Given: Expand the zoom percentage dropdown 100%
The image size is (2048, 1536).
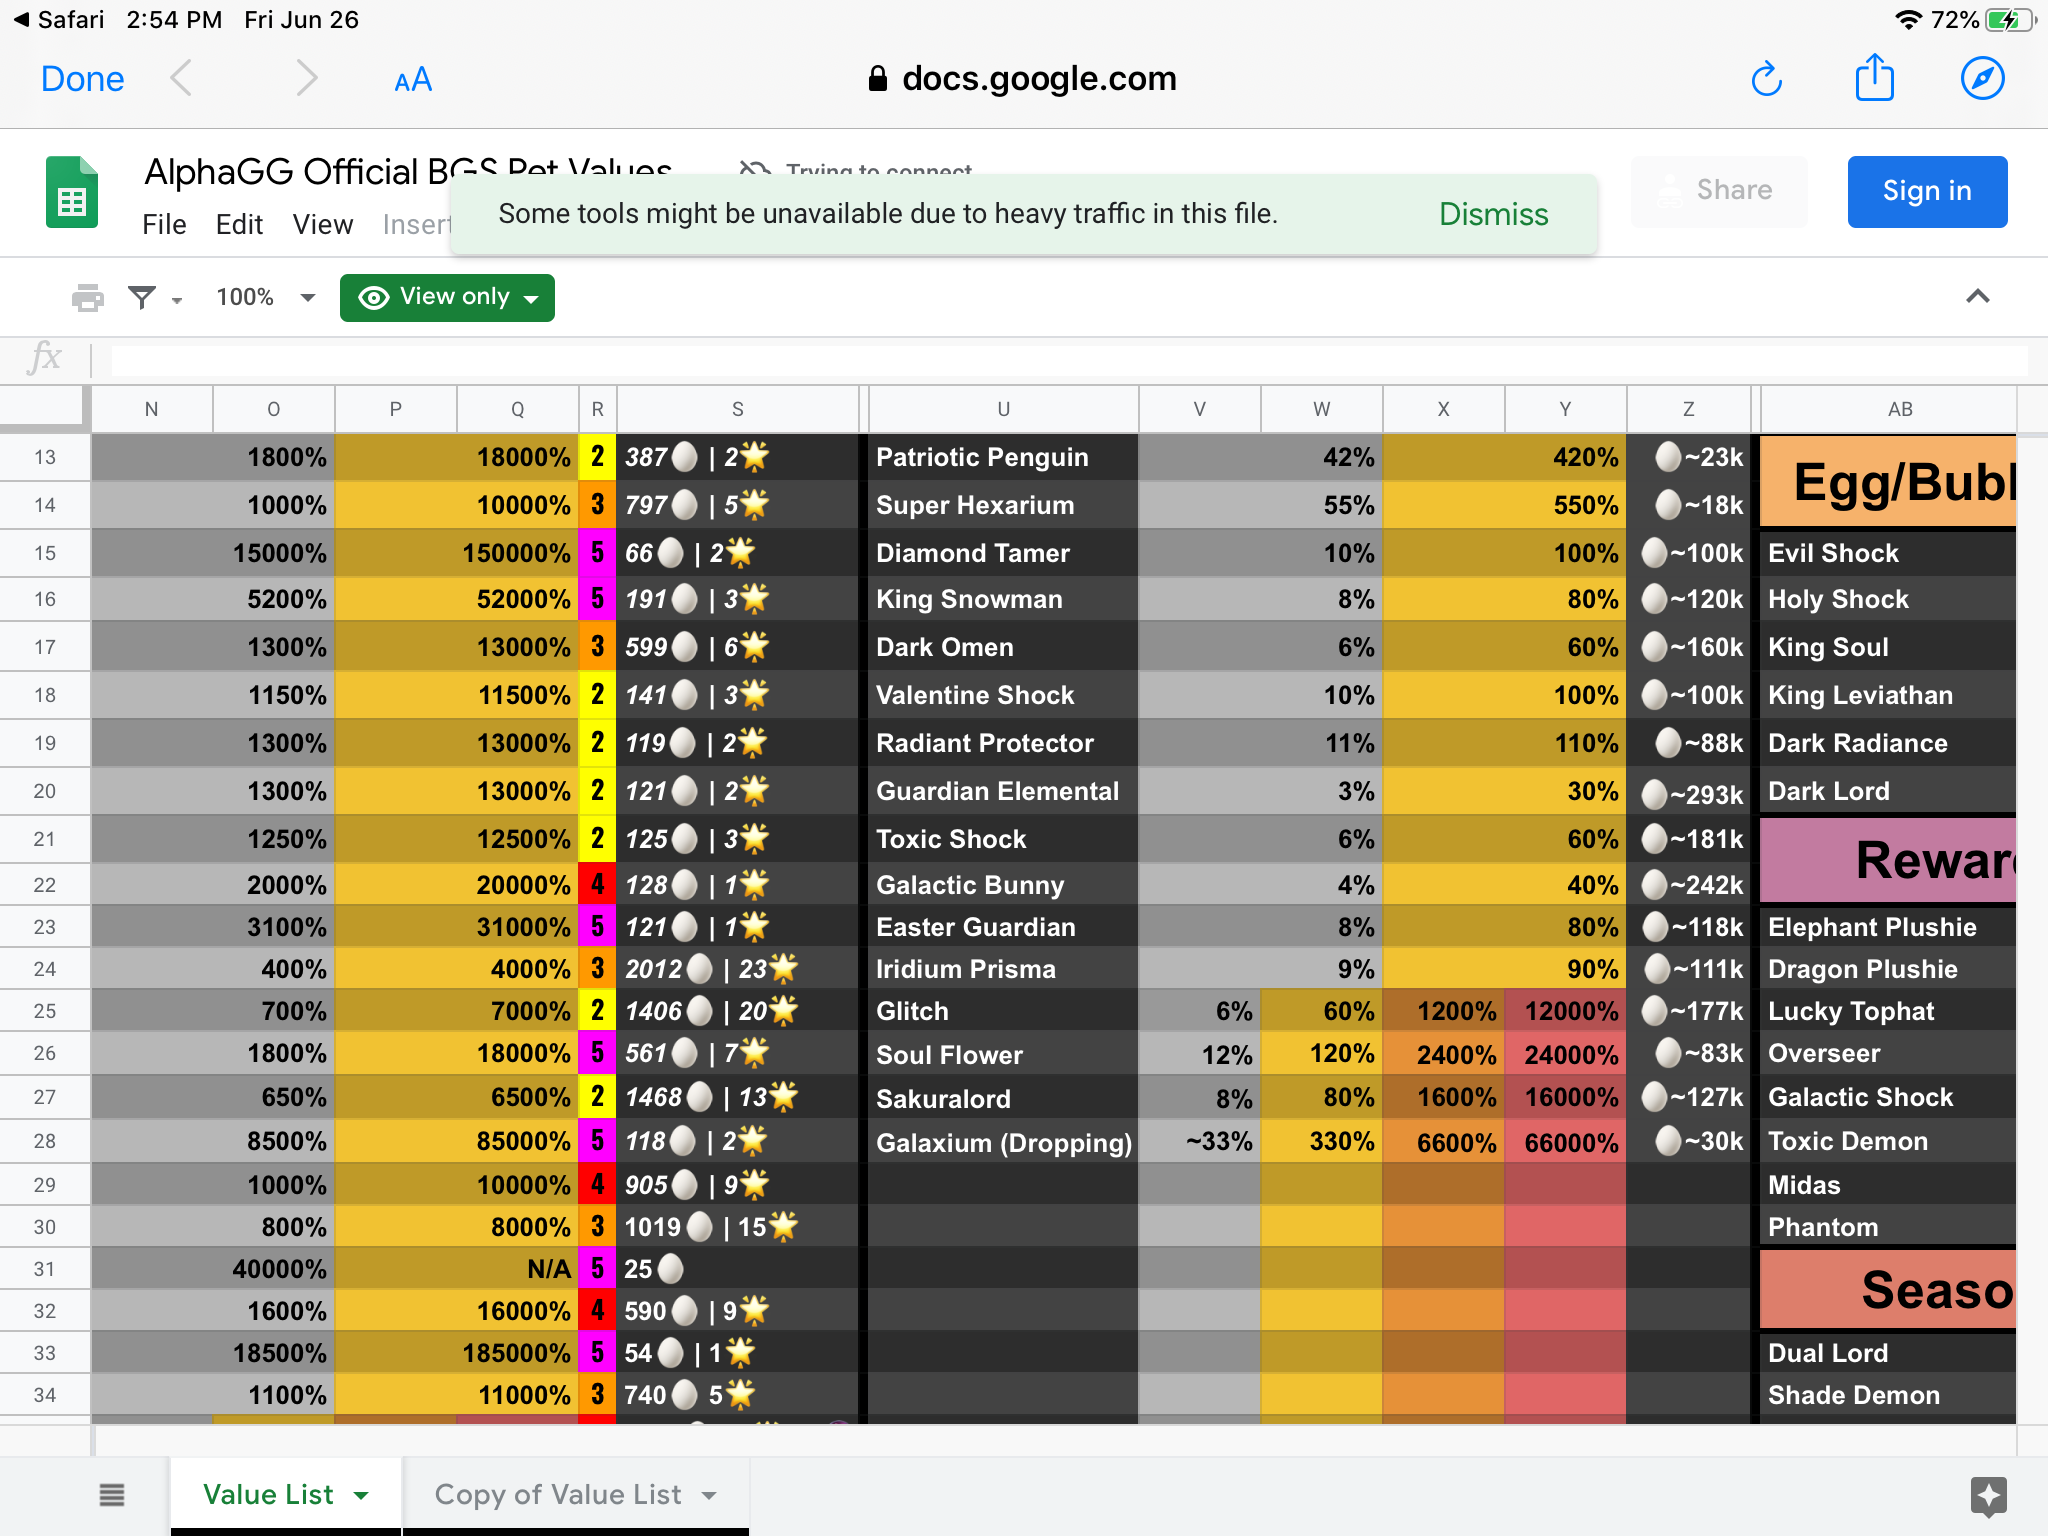Looking at the screenshot, I should coord(264,297).
